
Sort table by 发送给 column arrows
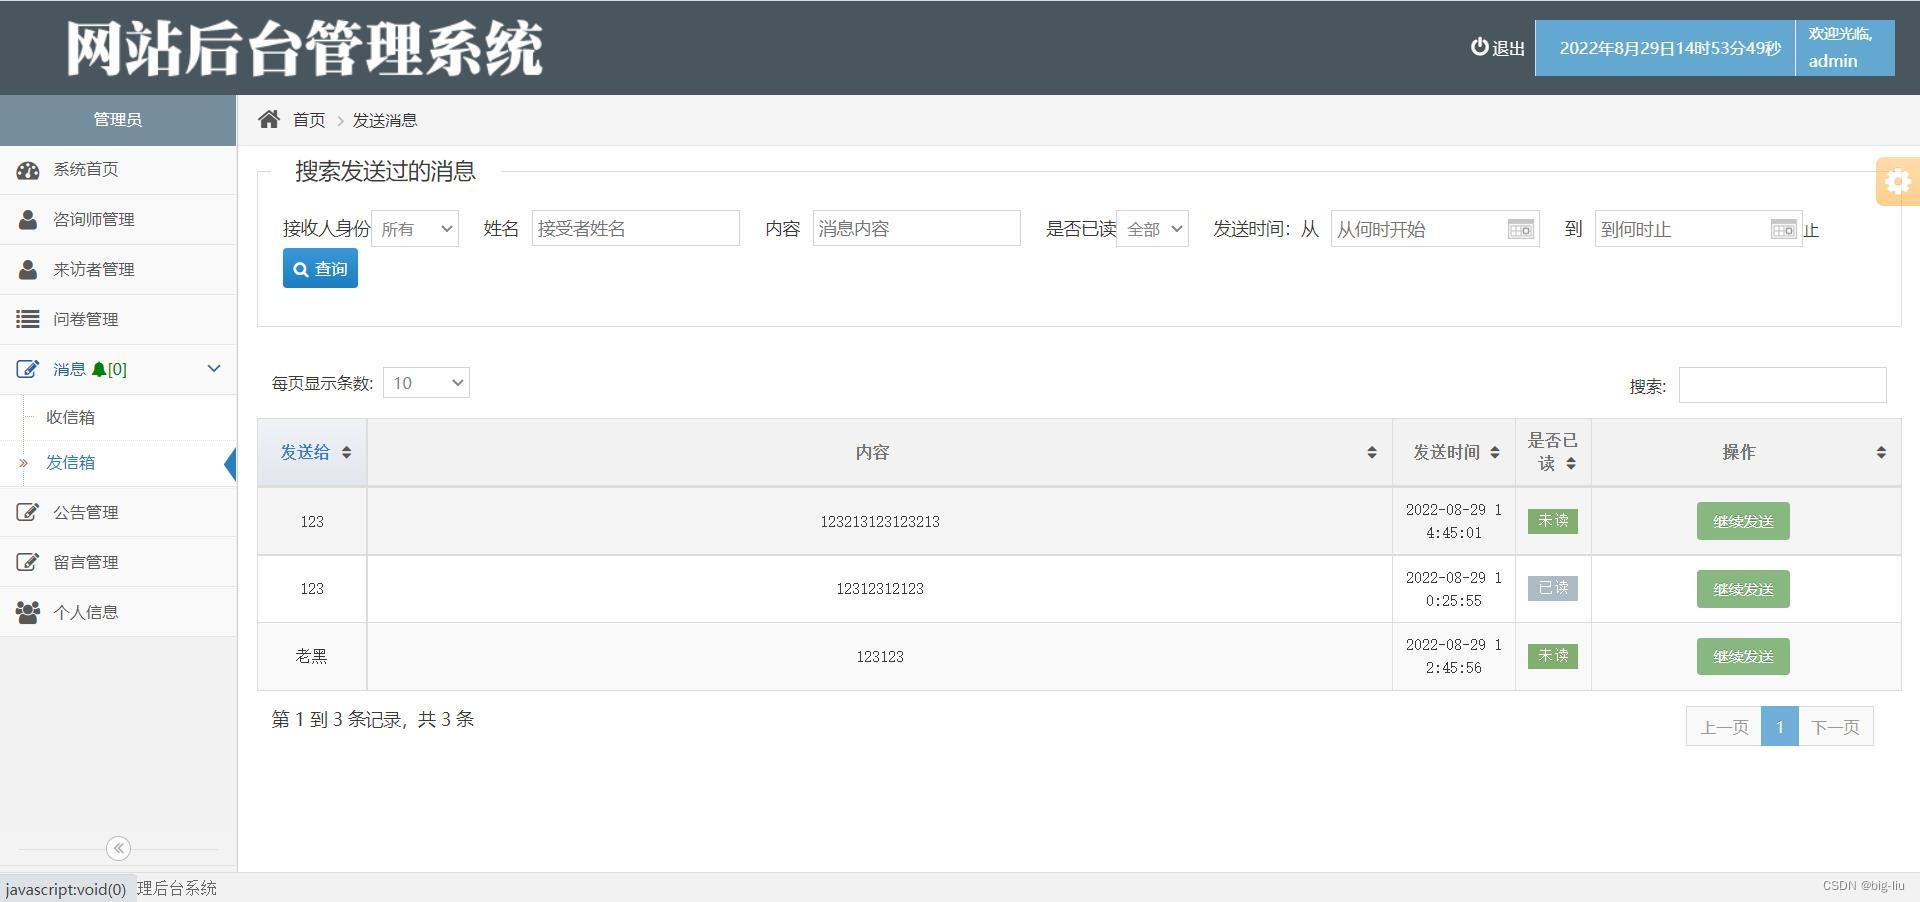tap(346, 452)
